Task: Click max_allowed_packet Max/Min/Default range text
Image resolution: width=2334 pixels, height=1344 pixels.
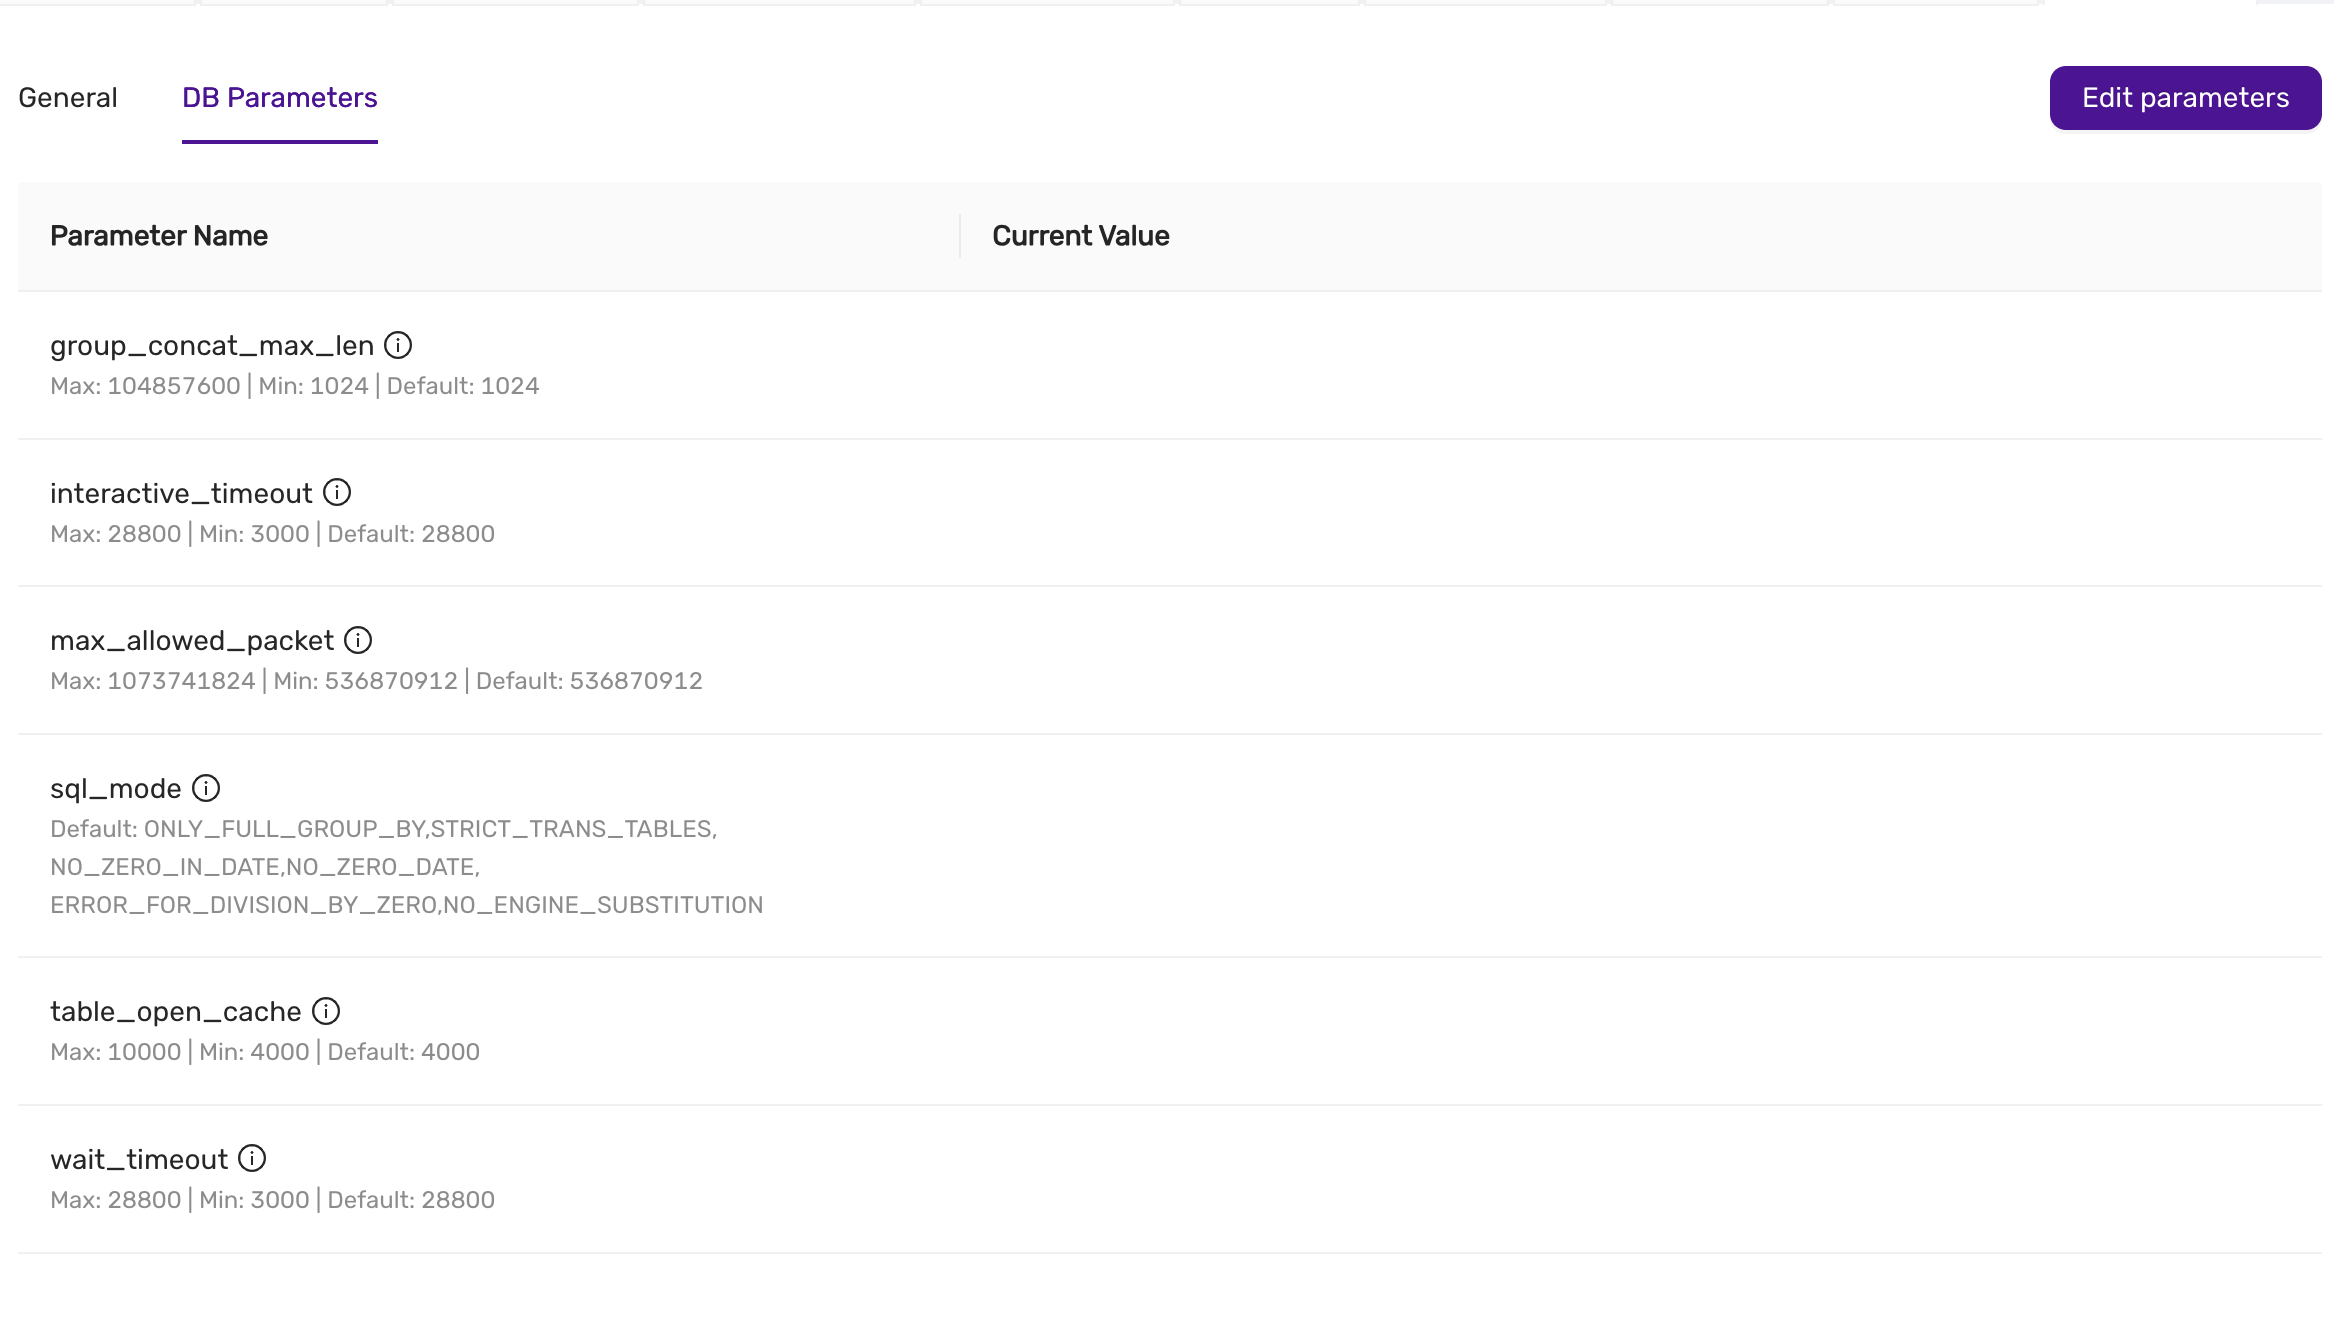Action: [x=376, y=681]
